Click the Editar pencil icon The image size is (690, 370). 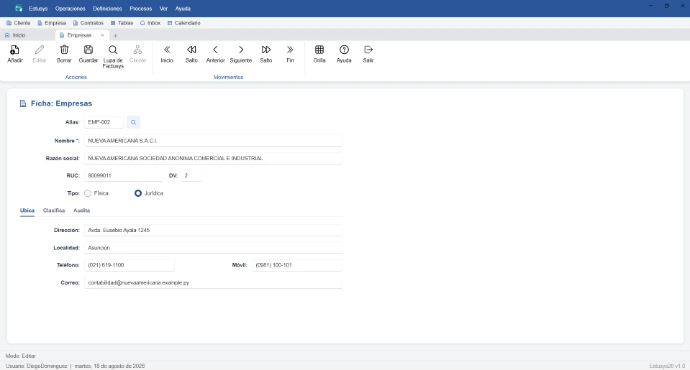pyautogui.click(x=40, y=50)
